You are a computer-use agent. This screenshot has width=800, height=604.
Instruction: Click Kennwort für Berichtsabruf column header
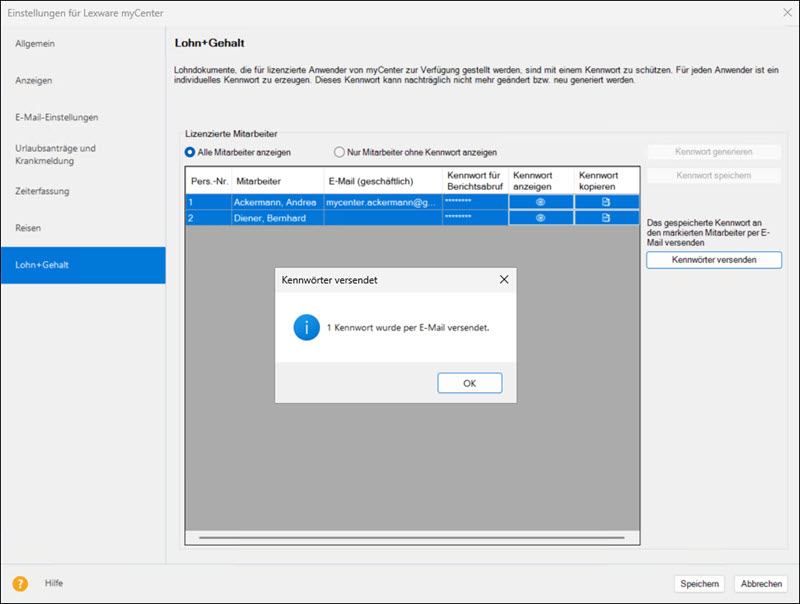click(x=476, y=181)
